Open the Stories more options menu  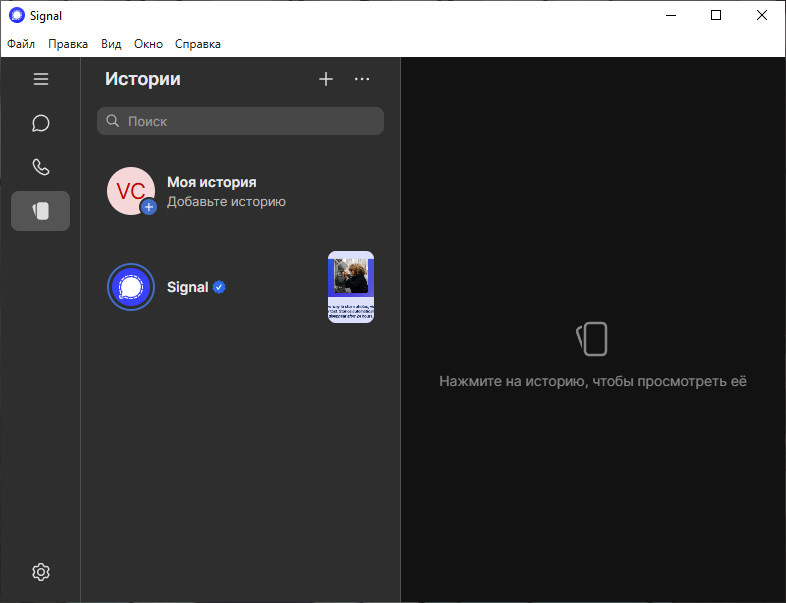(362, 79)
